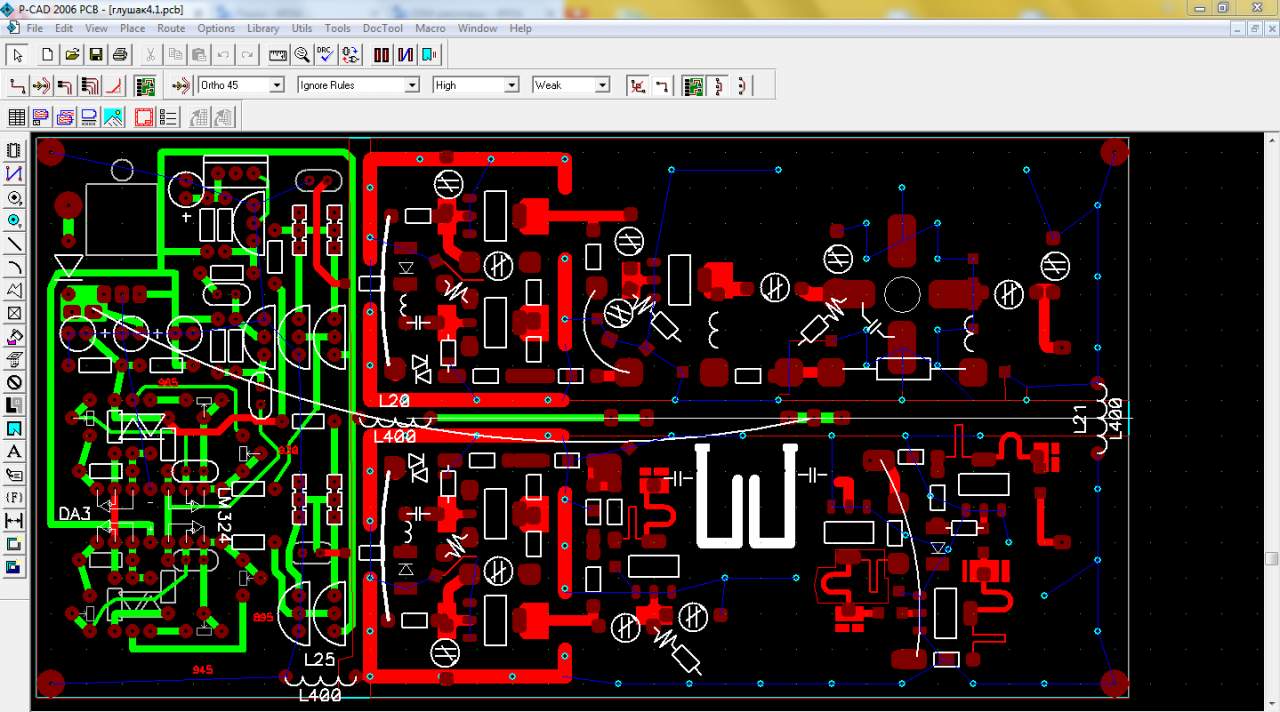Expand the Ignore Rules dropdown

411,86
